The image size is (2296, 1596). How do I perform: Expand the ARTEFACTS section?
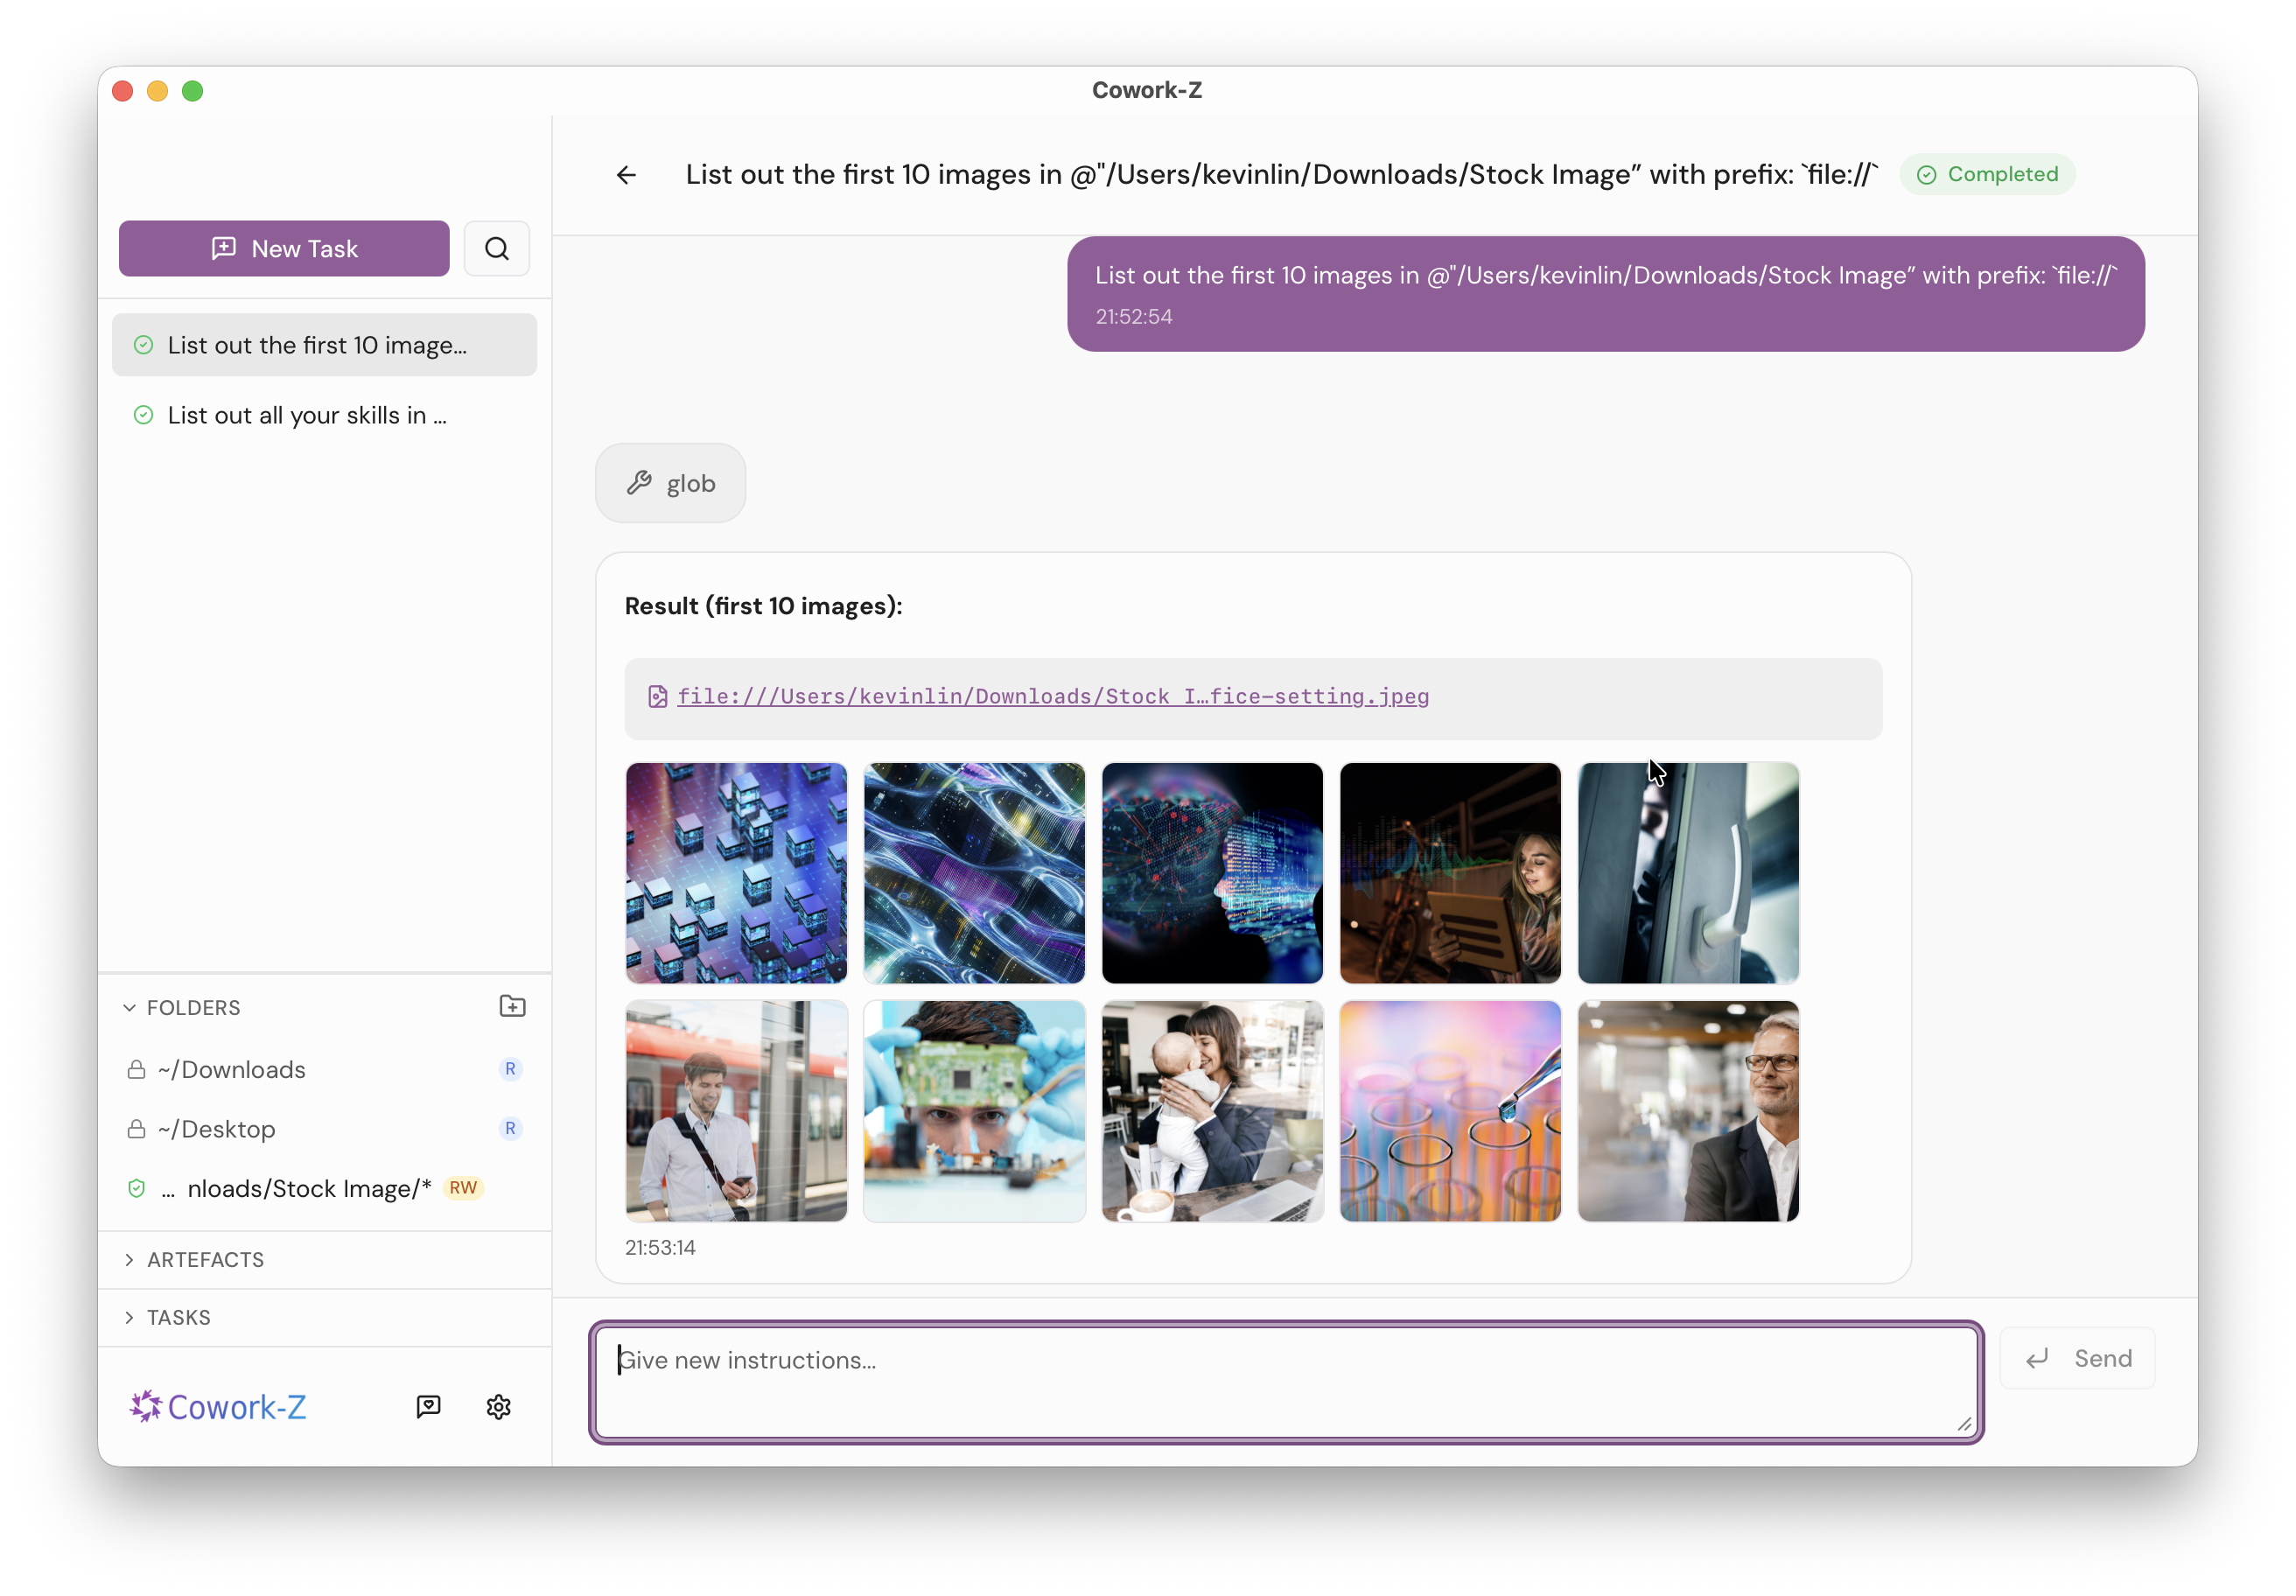pos(129,1259)
